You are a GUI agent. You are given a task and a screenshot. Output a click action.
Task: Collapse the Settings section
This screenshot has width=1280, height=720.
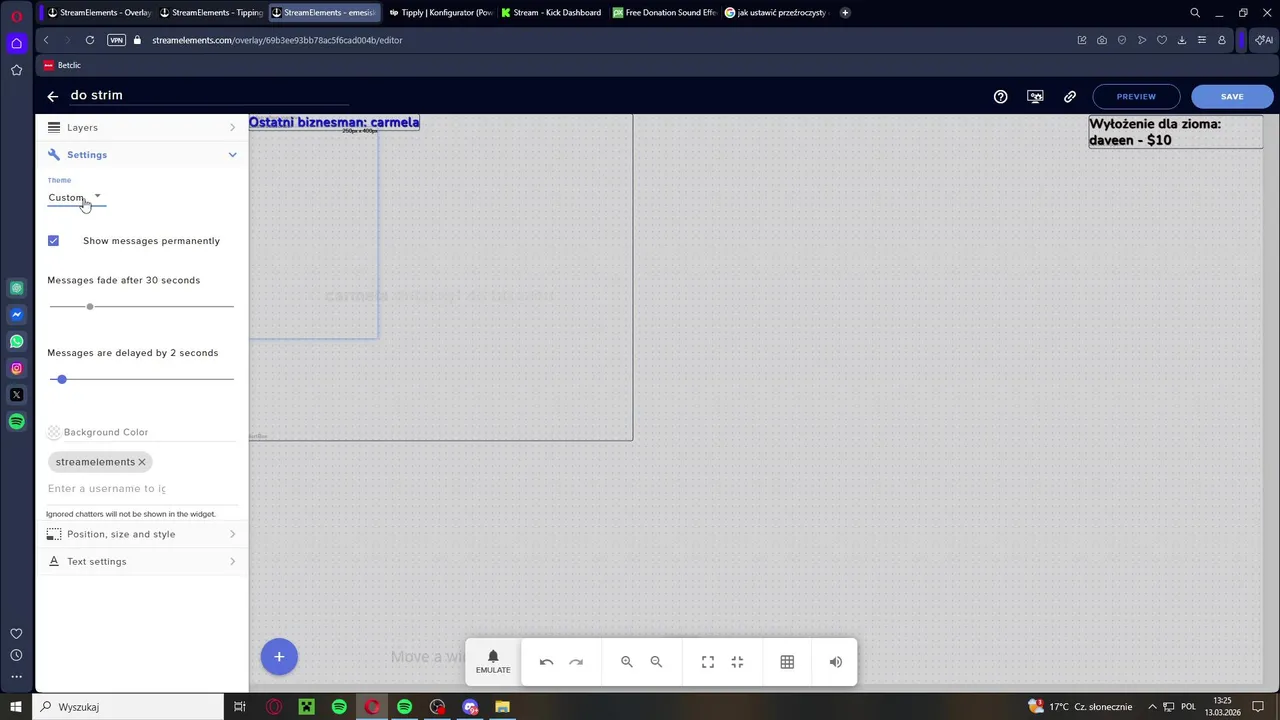[x=142, y=155]
